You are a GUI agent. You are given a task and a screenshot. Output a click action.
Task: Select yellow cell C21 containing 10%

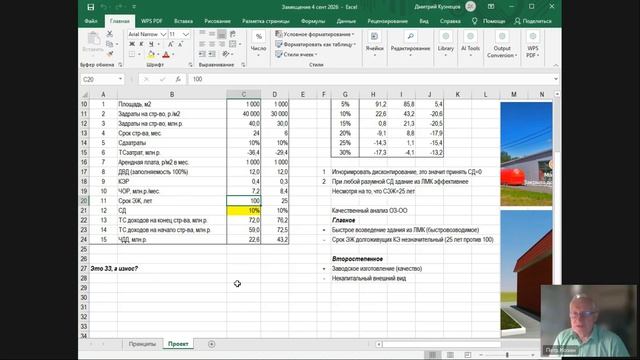point(244,211)
